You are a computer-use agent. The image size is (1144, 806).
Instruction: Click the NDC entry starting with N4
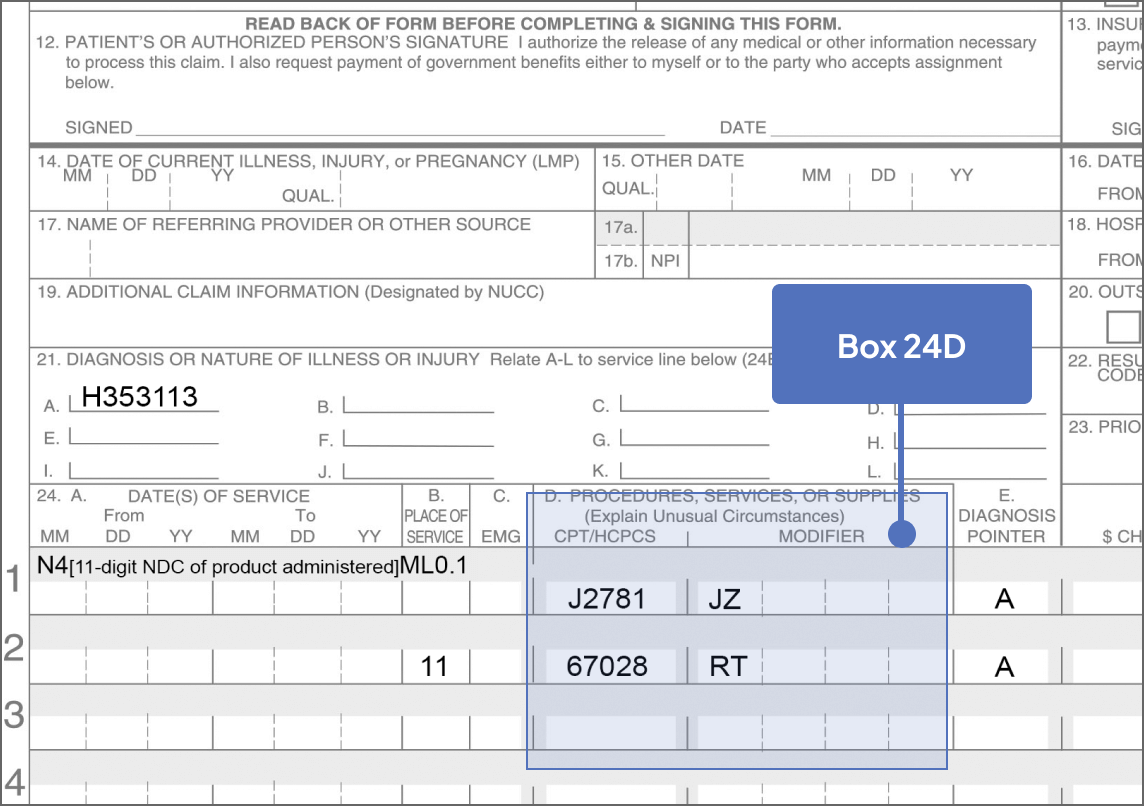250,566
